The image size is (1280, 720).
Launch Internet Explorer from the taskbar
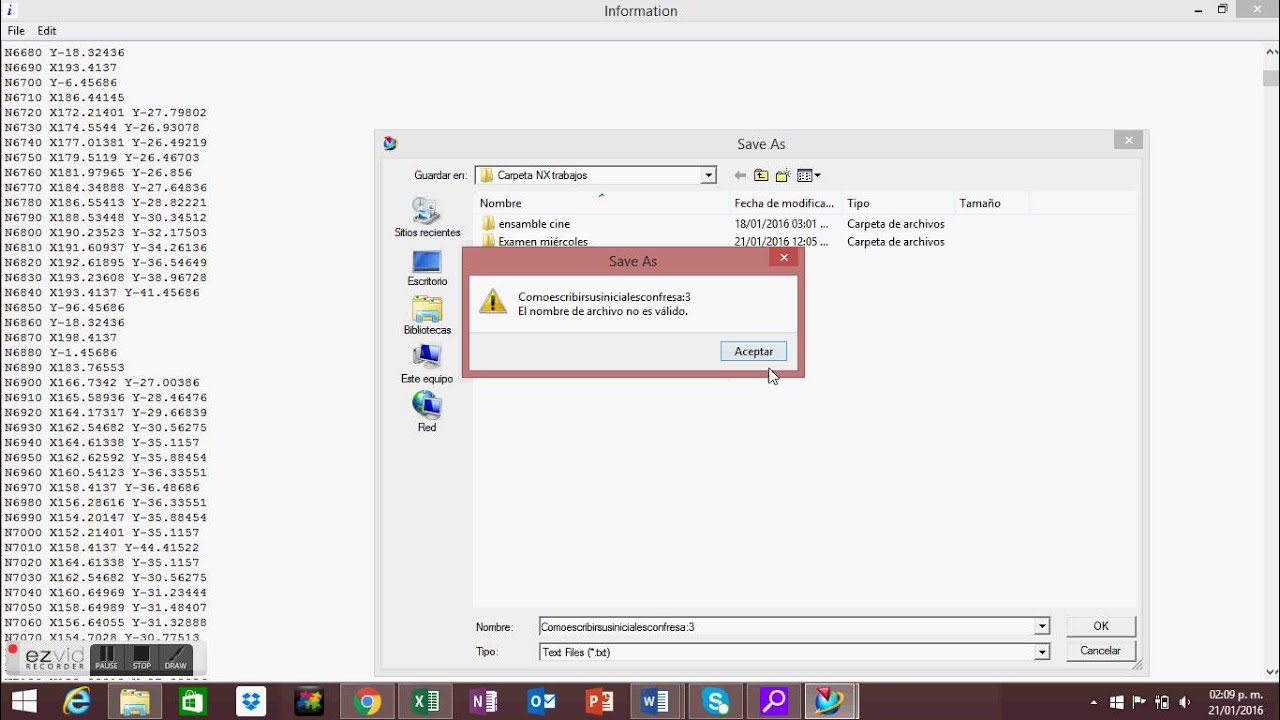[77, 702]
